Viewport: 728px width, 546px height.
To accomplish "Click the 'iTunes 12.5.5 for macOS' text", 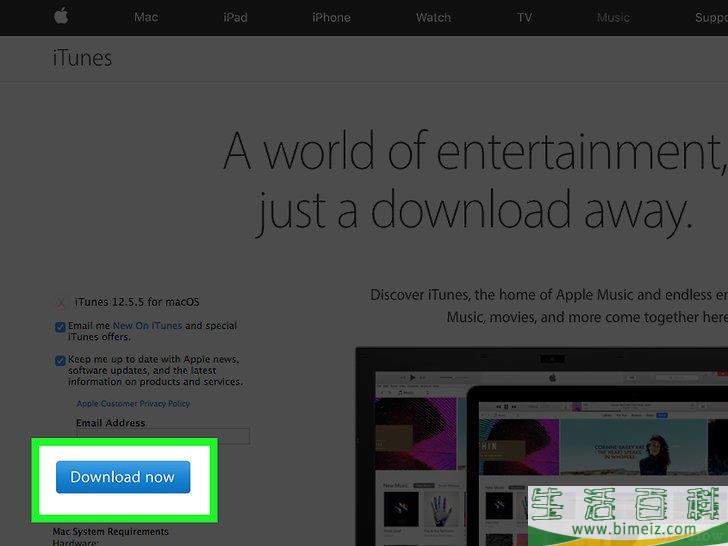I will [137, 302].
